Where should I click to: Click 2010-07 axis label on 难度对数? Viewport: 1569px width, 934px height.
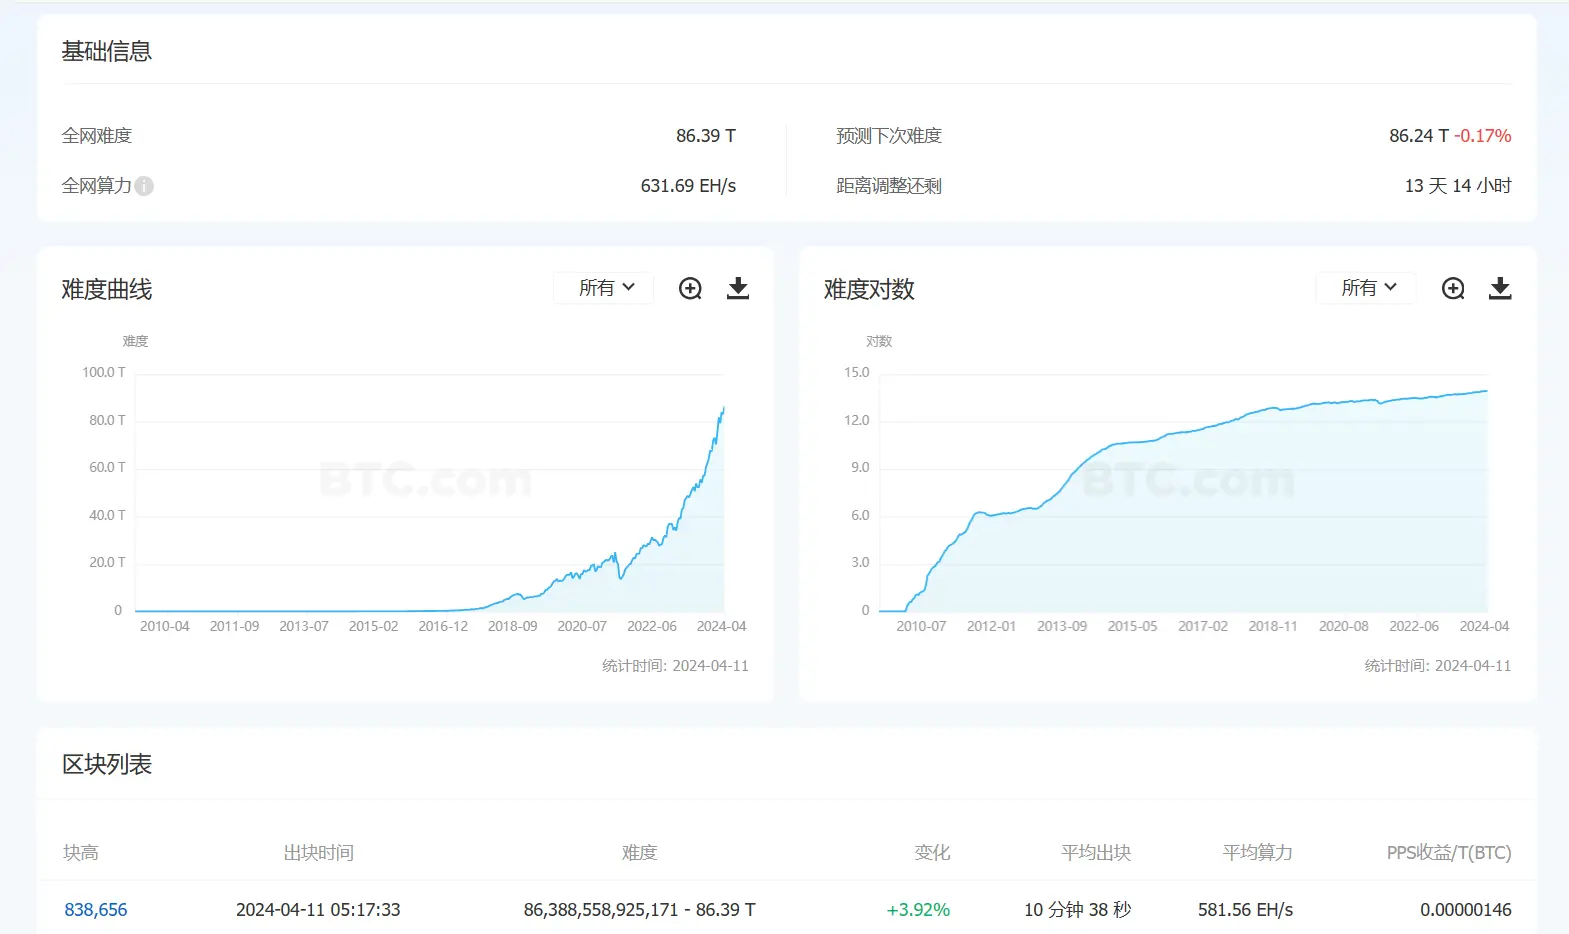pos(921,626)
